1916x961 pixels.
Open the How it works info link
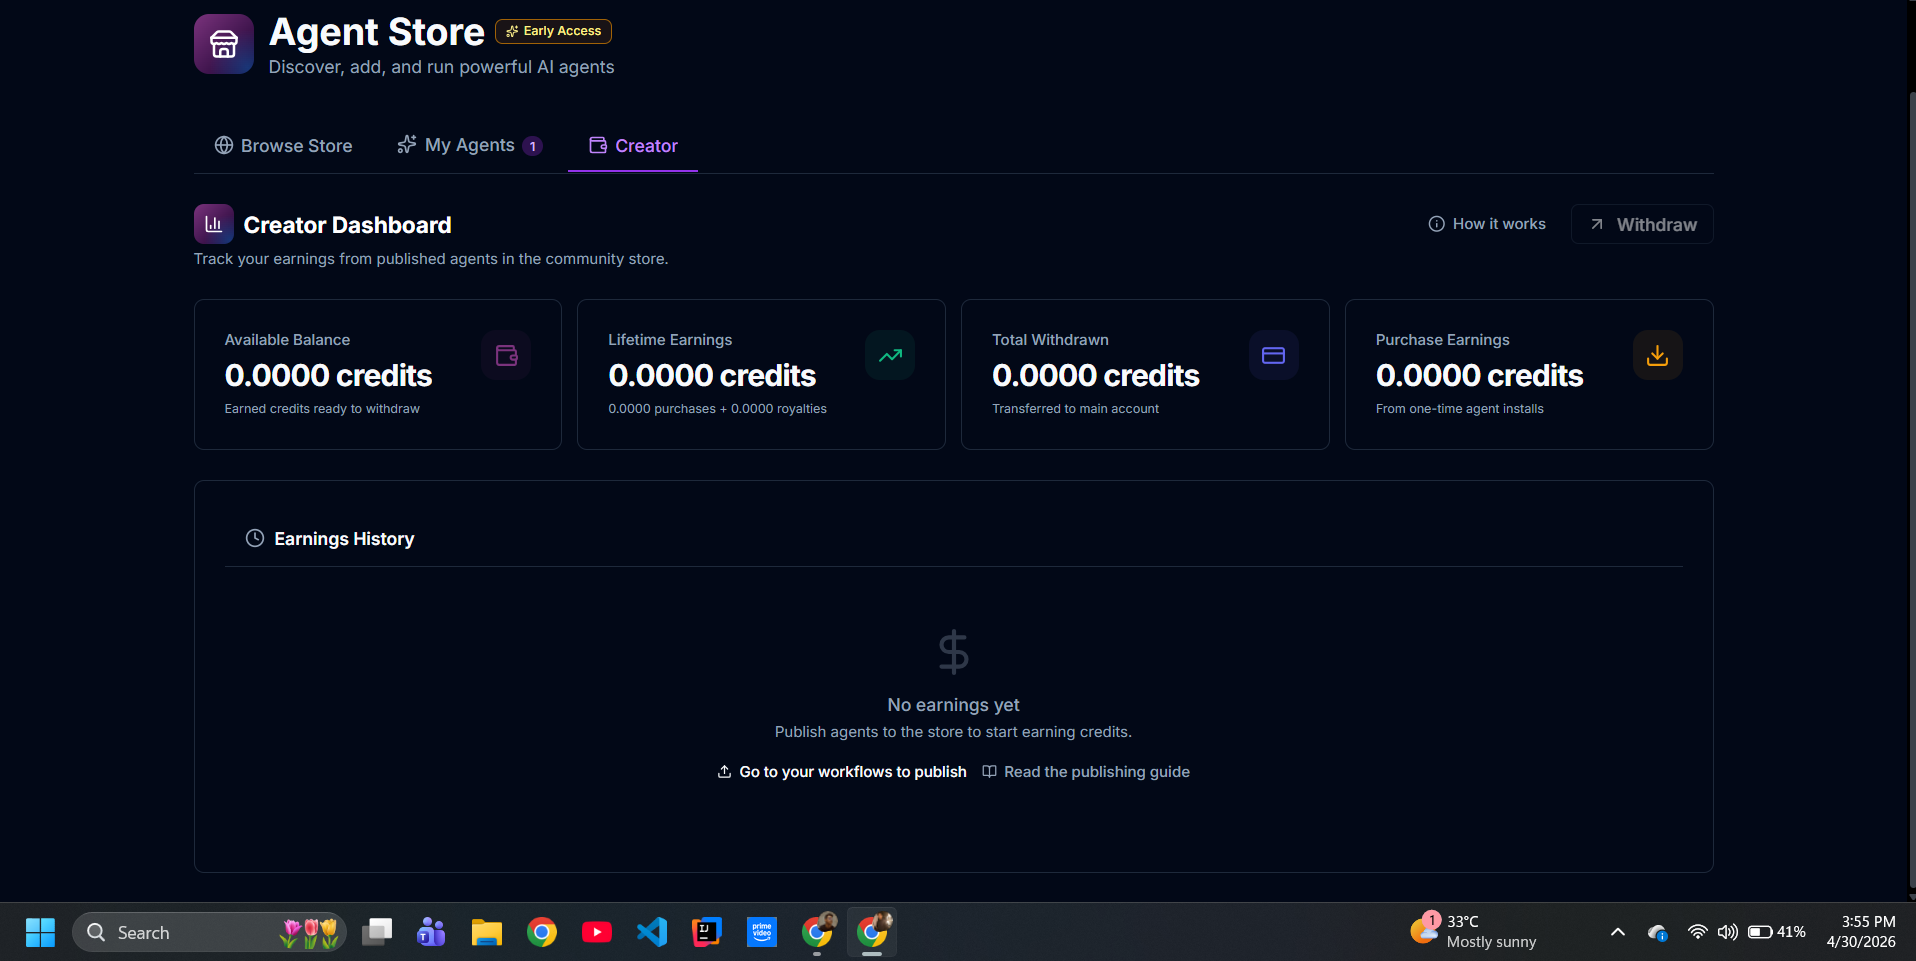pyautogui.click(x=1487, y=224)
